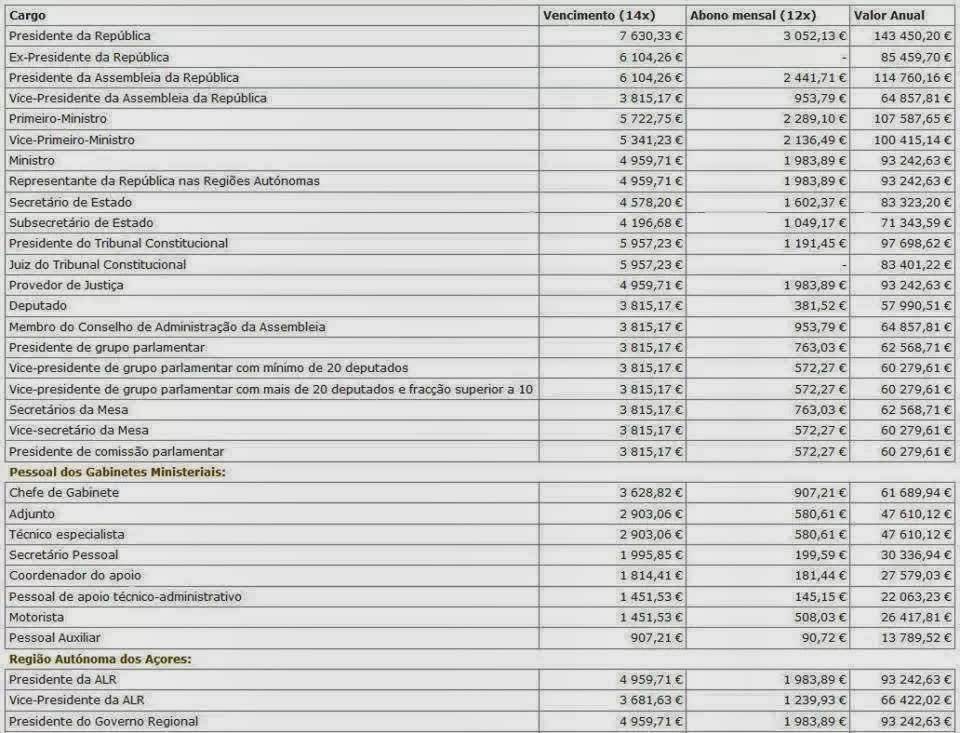Screen dimensions: 960x733
Task: Select the 107 587,65 € annual value
Action: point(912,119)
